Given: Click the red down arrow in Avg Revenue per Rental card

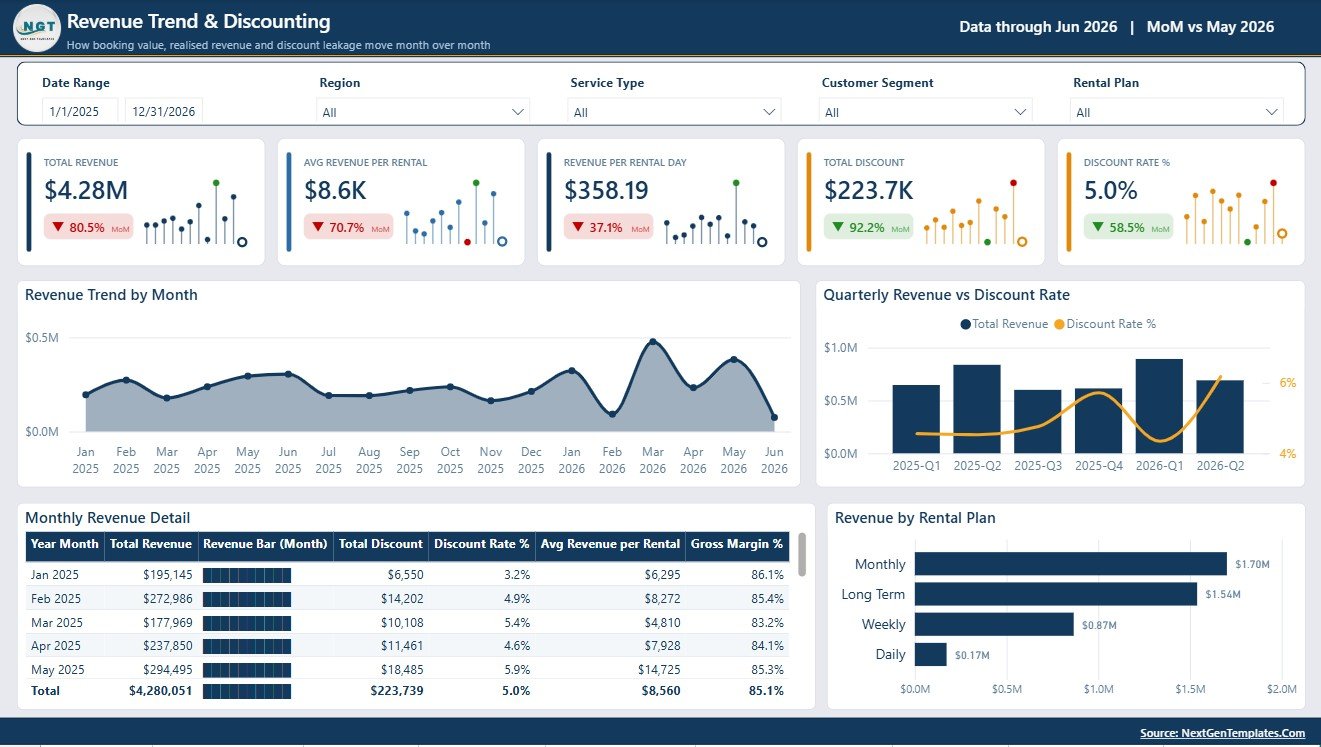Looking at the screenshot, I should tap(318, 227).
